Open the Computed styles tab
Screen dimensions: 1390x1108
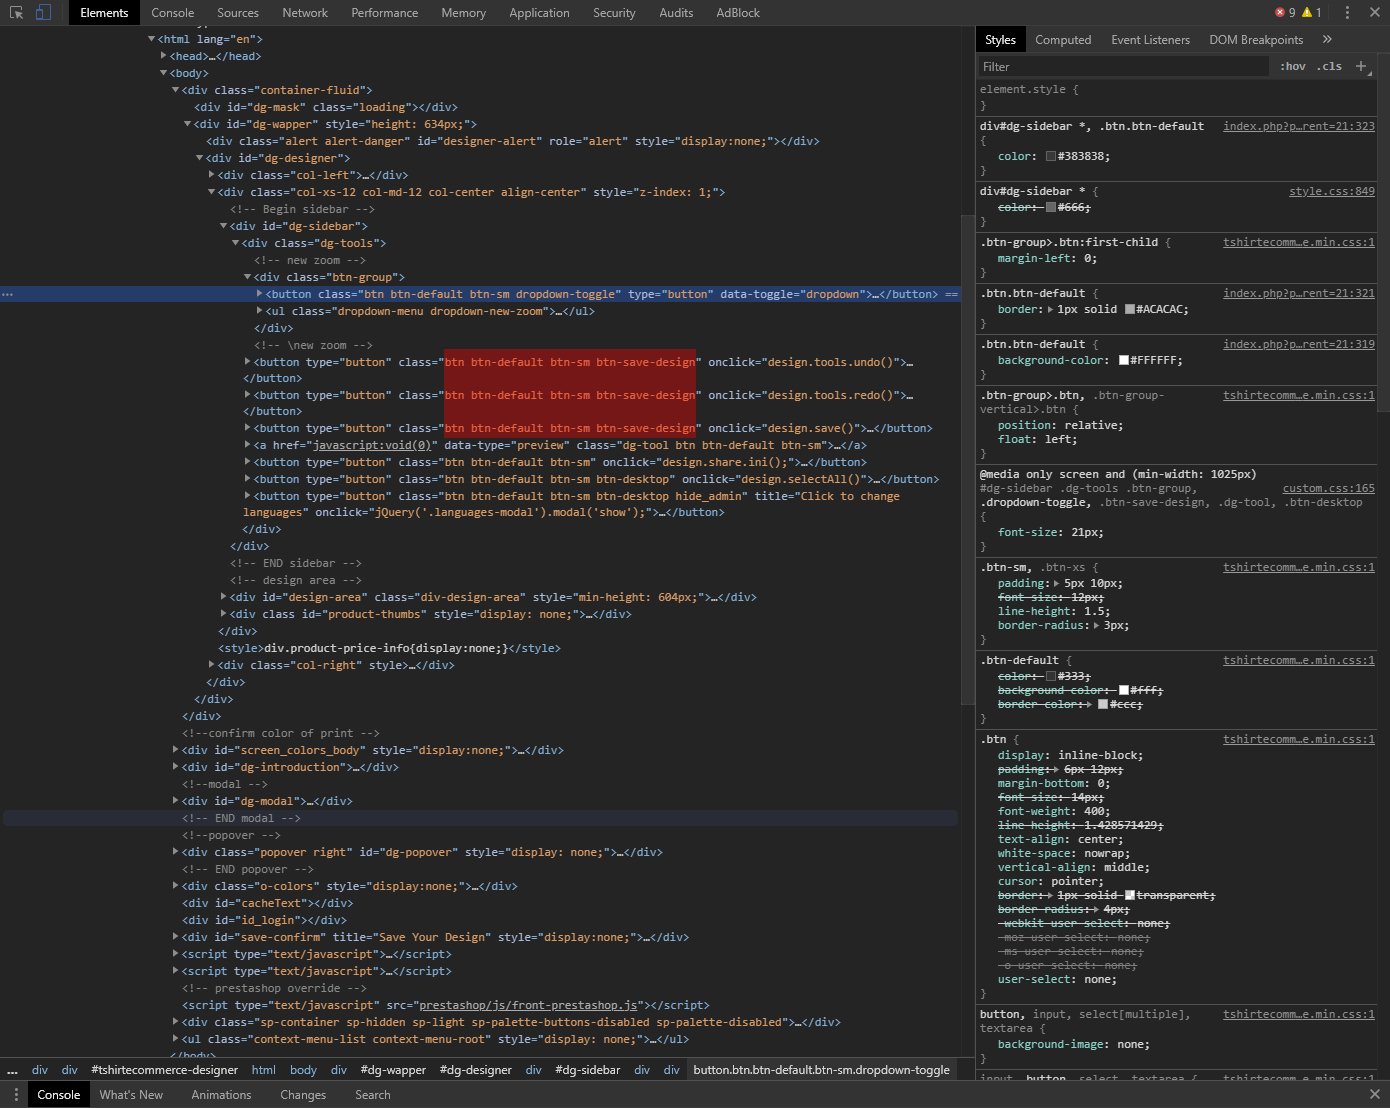pos(1062,40)
